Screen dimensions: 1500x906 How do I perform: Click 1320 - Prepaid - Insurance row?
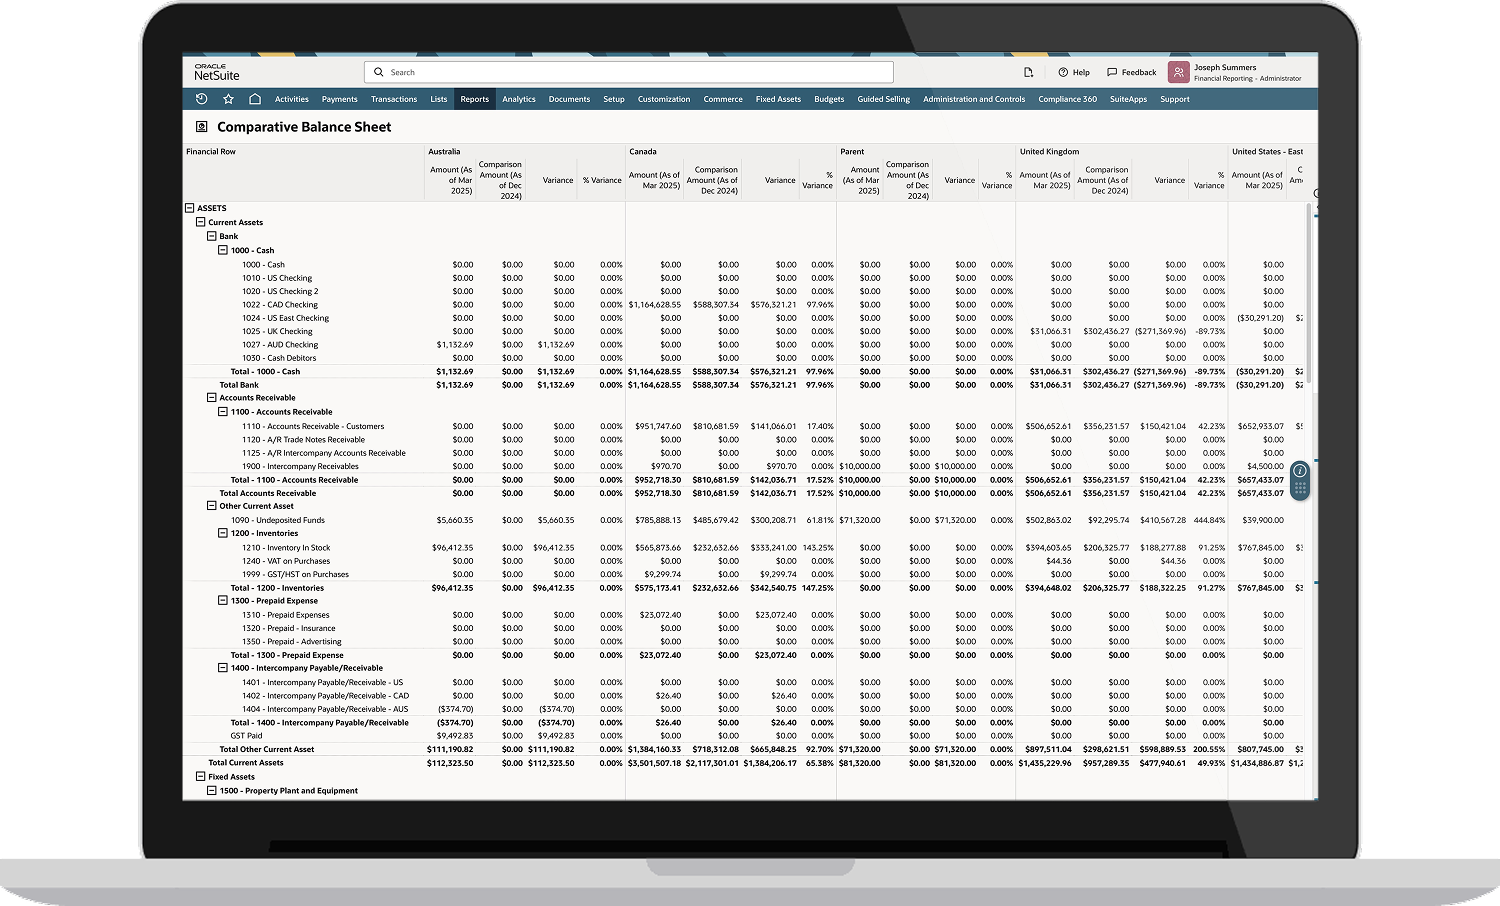[x=744, y=629]
